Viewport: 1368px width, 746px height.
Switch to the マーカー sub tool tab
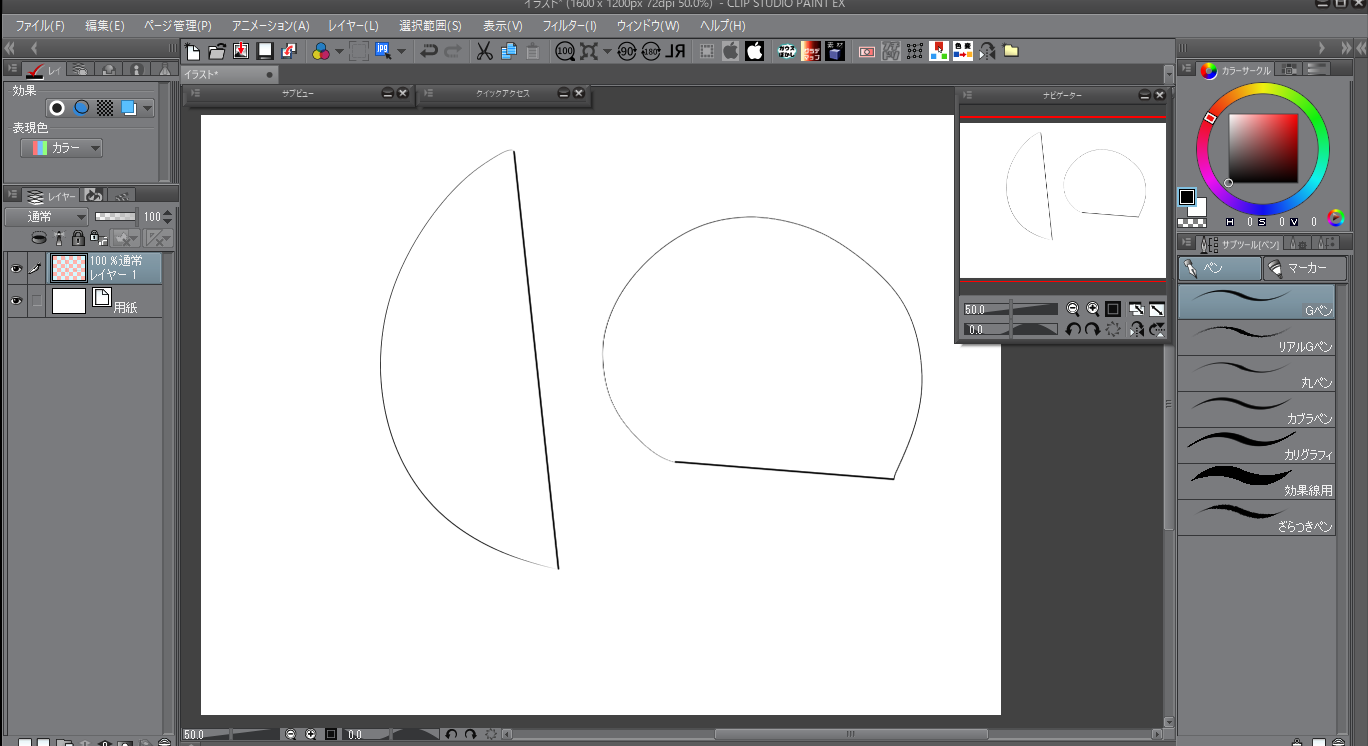click(1304, 269)
